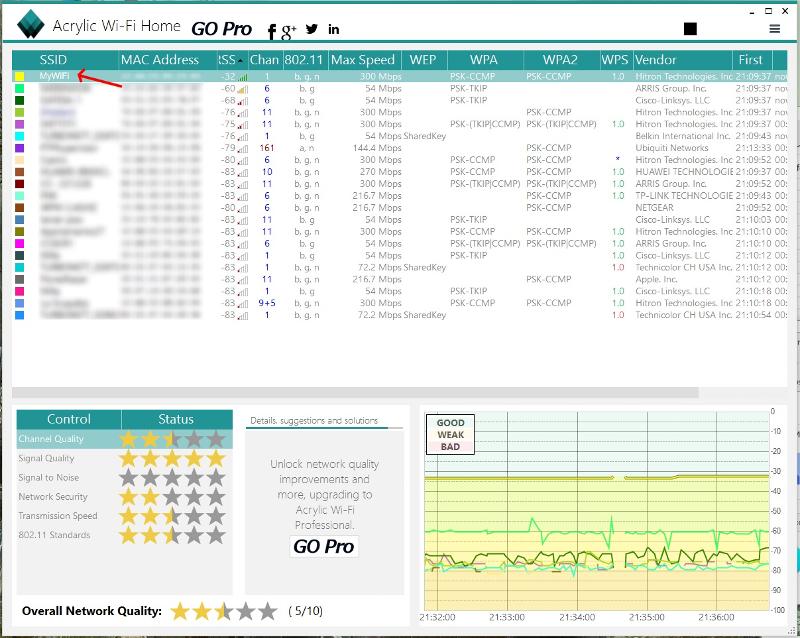Click the signal bars icon beside -68 RSSI
The image size is (800, 638).
tap(242, 101)
